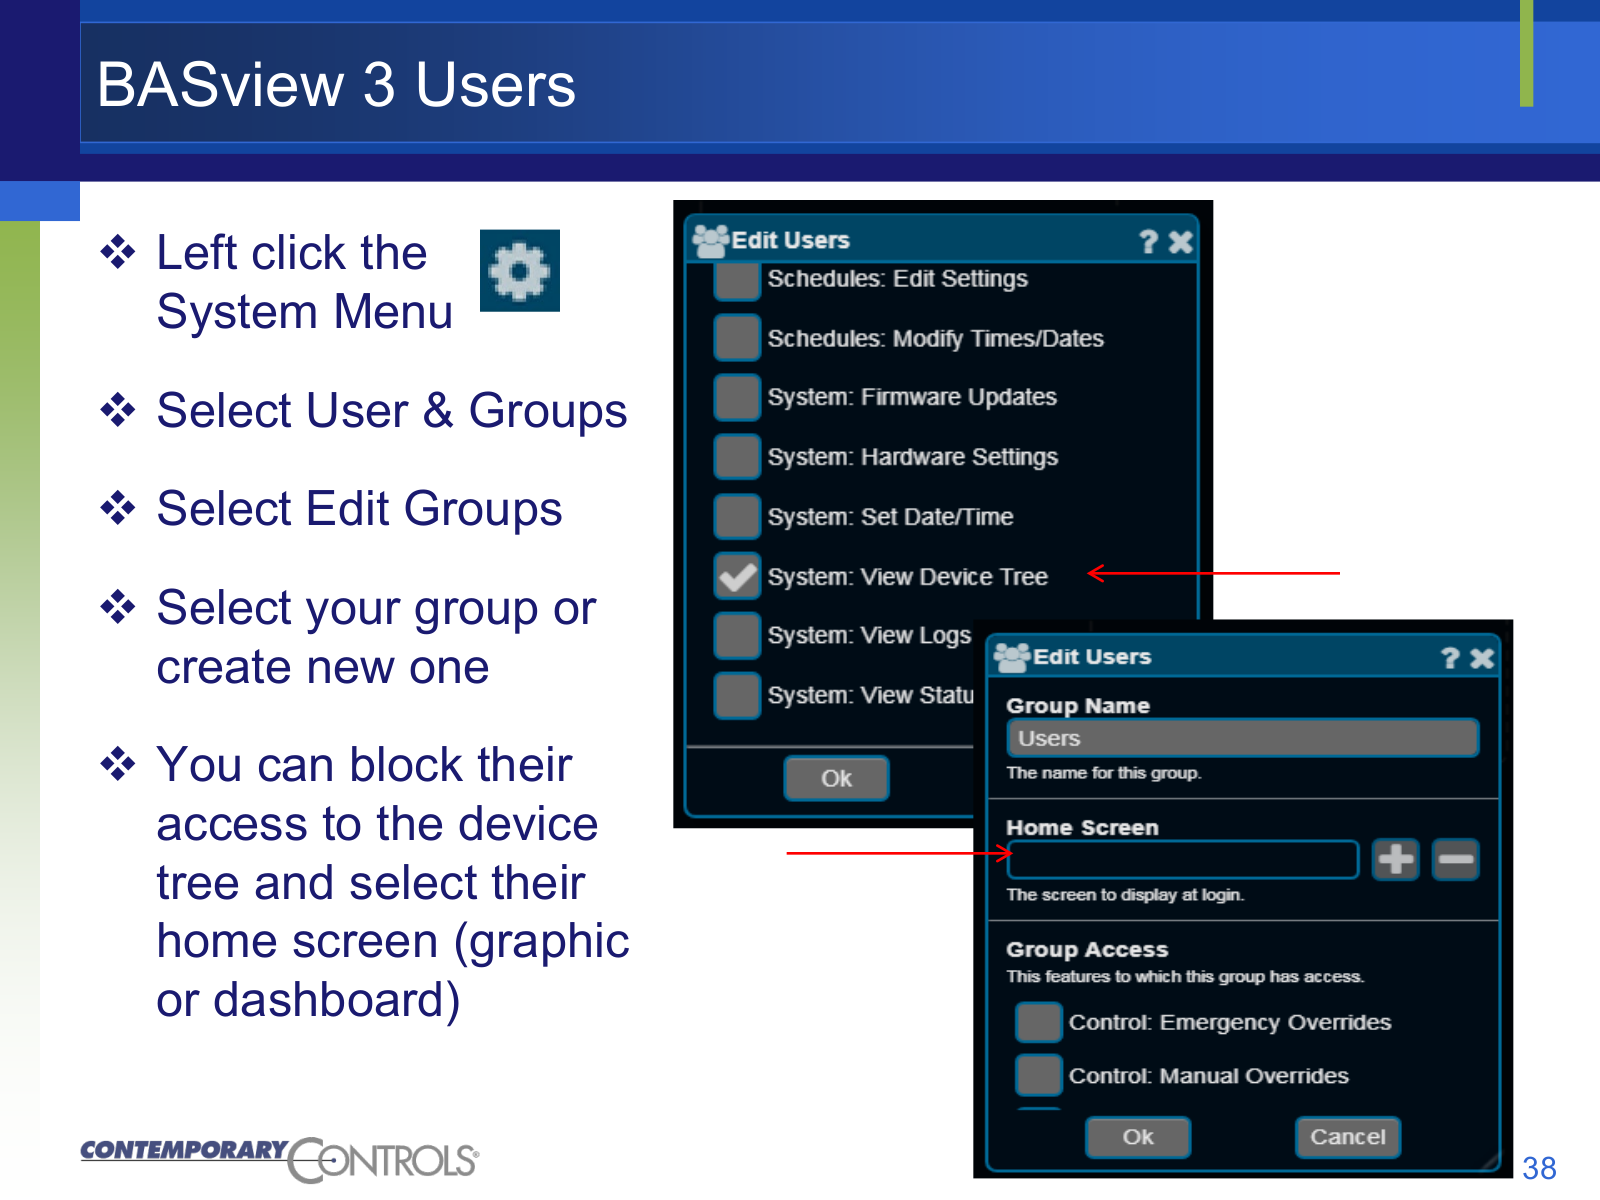Toggle System: Set Date/Time checkbox
The height and width of the screenshot is (1200, 1600).
coord(738,517)
